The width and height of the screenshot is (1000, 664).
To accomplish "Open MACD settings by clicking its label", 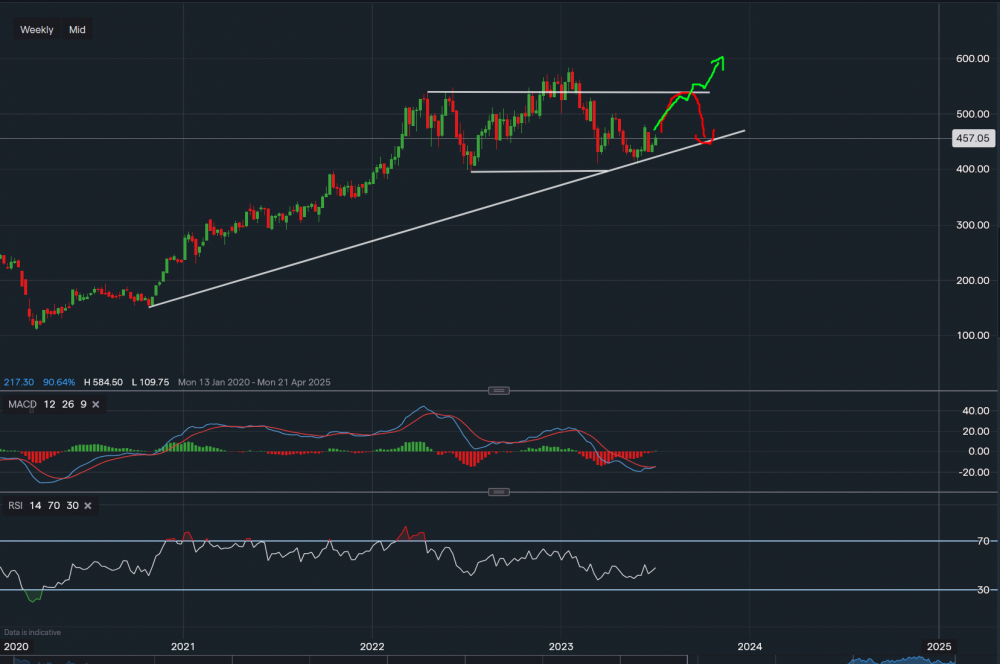I will coord(20,404).
